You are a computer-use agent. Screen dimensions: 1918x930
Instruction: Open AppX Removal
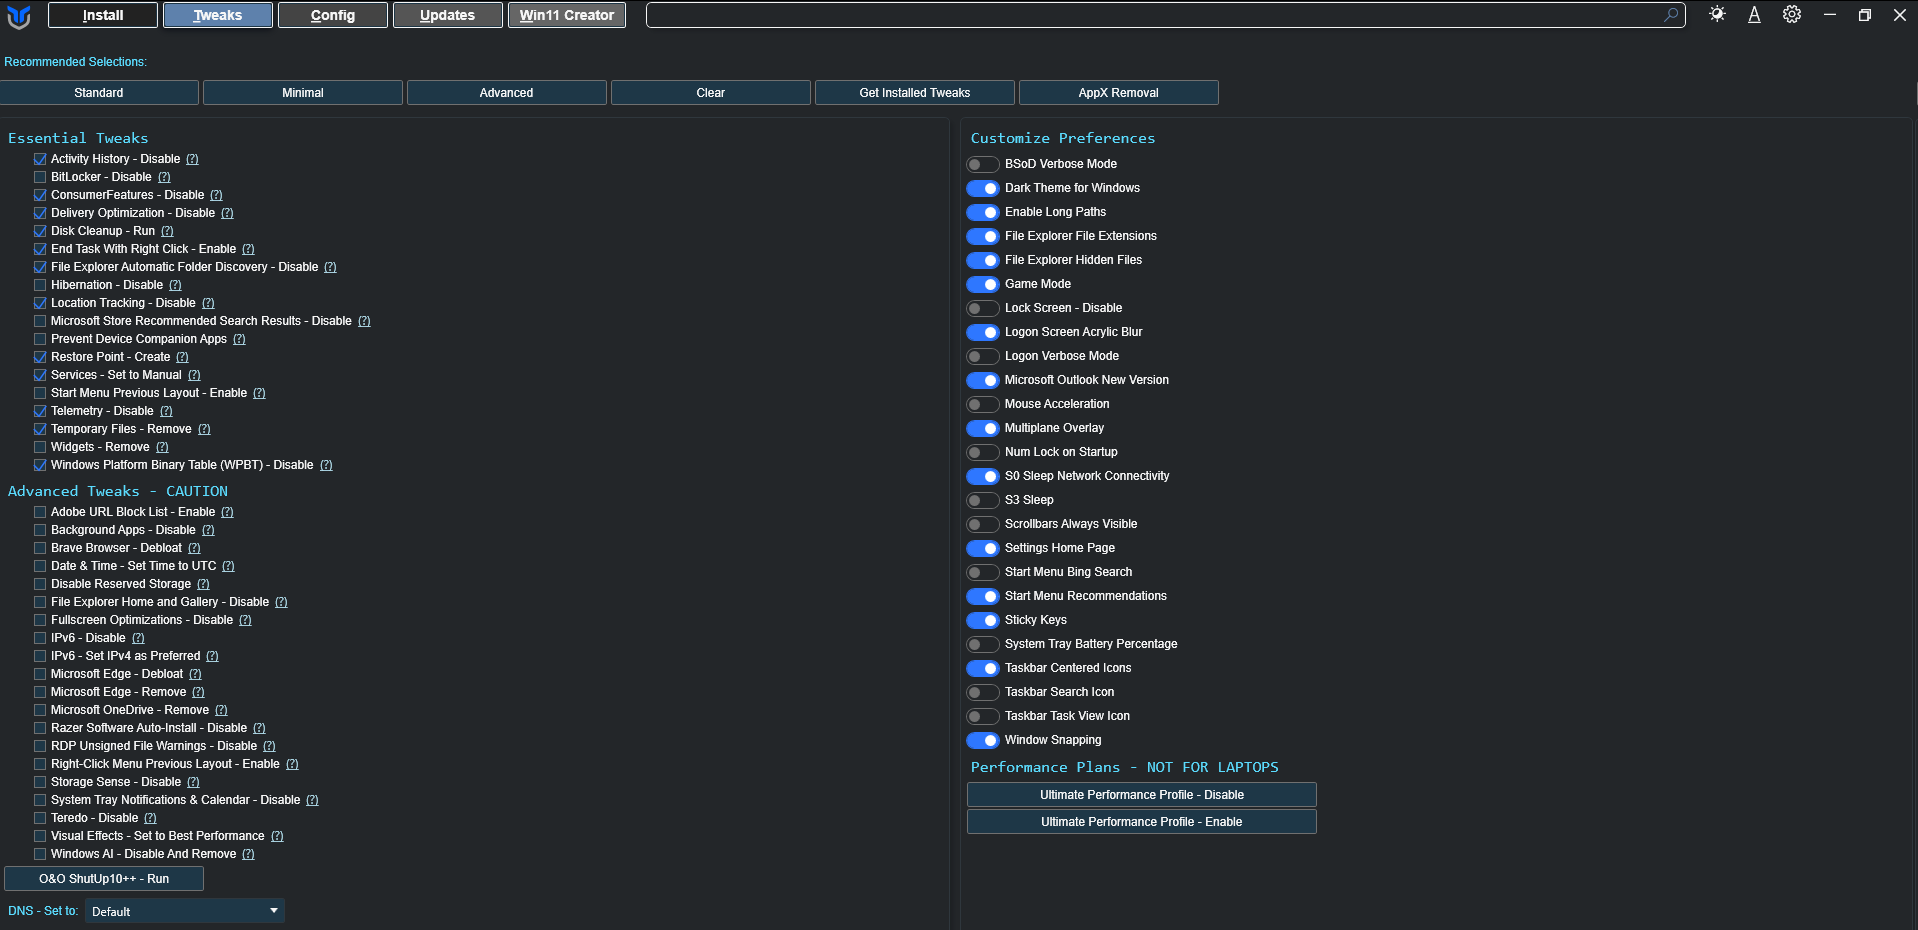click(1119, 93)
